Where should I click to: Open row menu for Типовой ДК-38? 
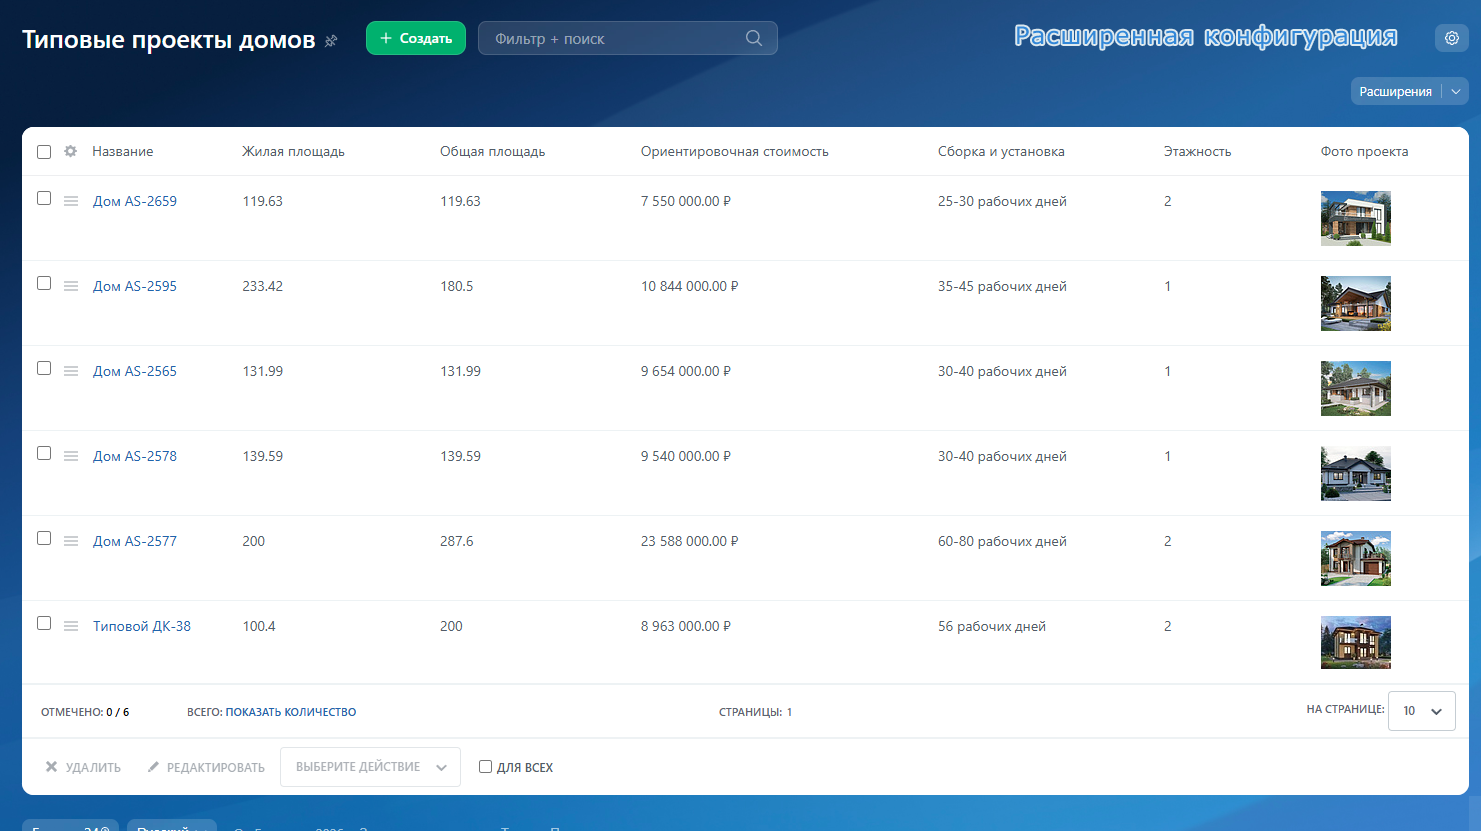71,626
